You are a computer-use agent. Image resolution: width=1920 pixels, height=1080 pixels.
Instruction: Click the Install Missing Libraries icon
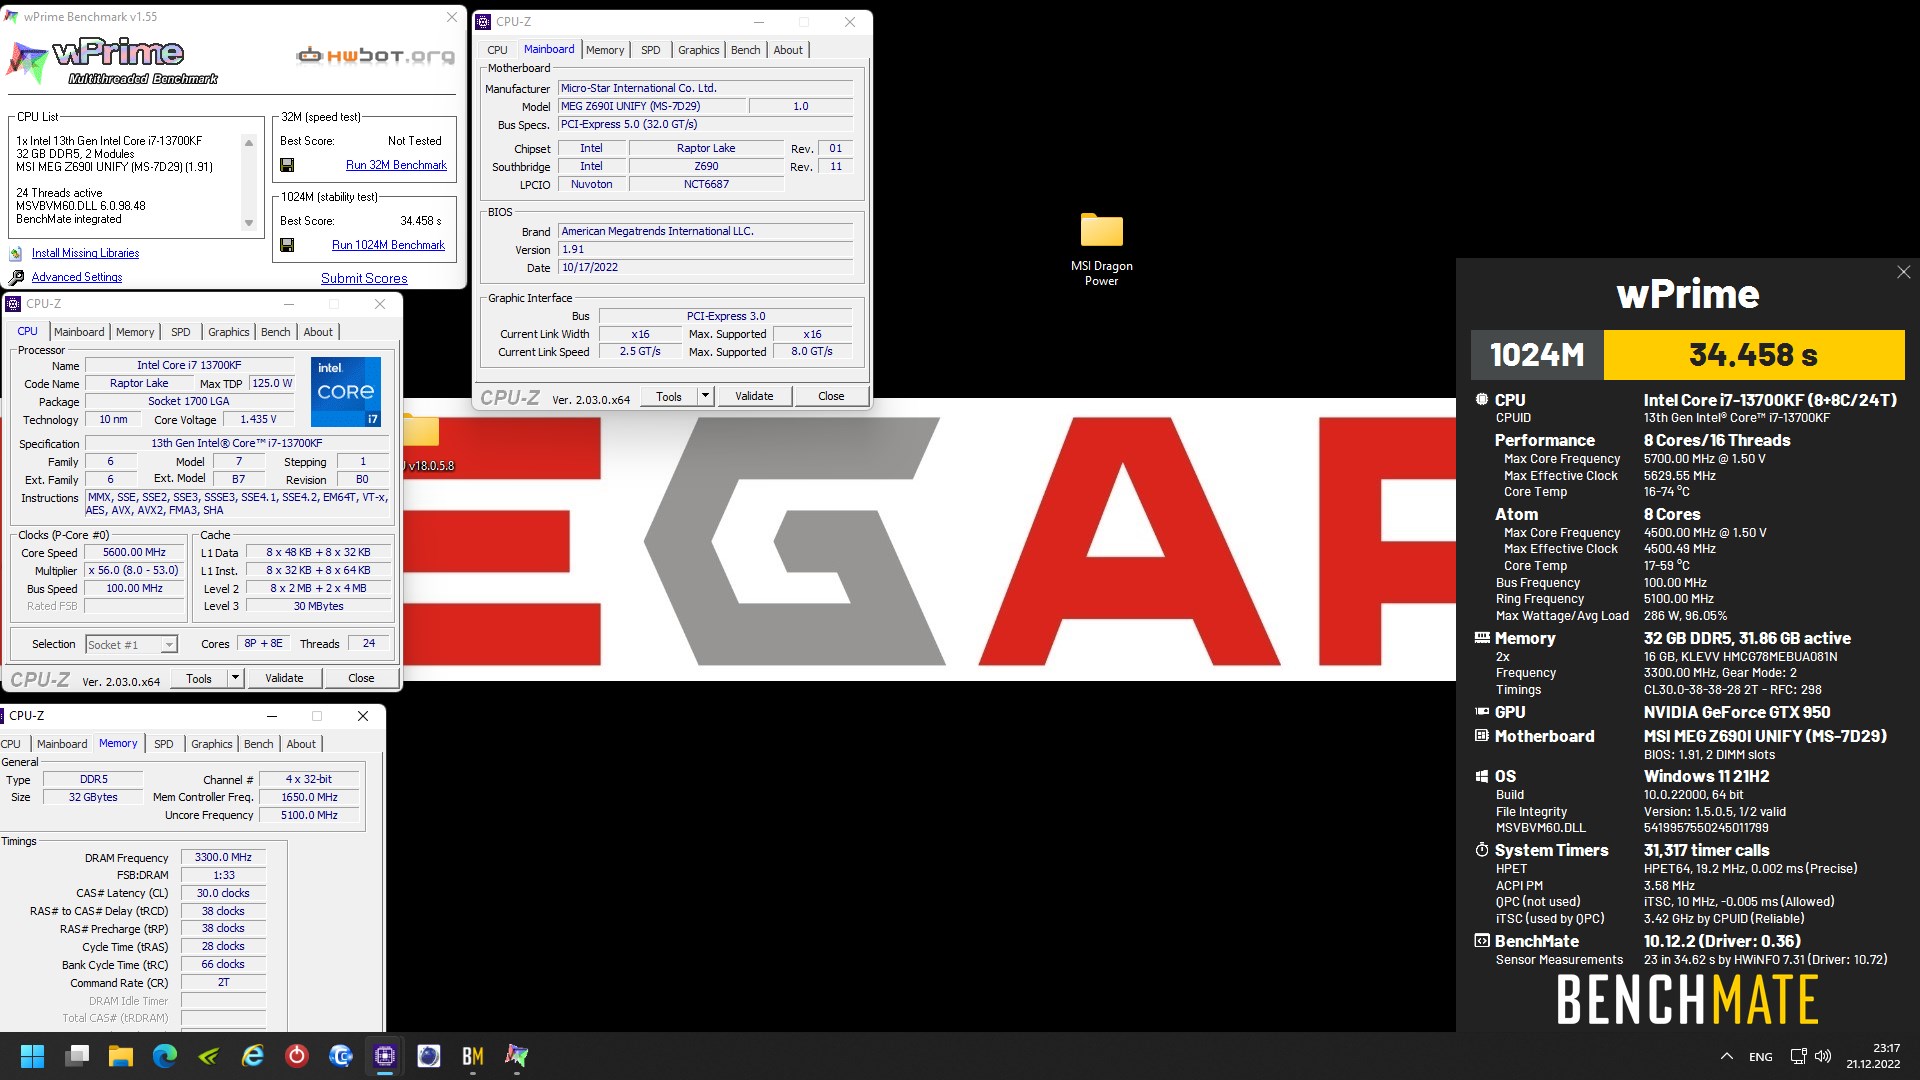pos(16,253)
